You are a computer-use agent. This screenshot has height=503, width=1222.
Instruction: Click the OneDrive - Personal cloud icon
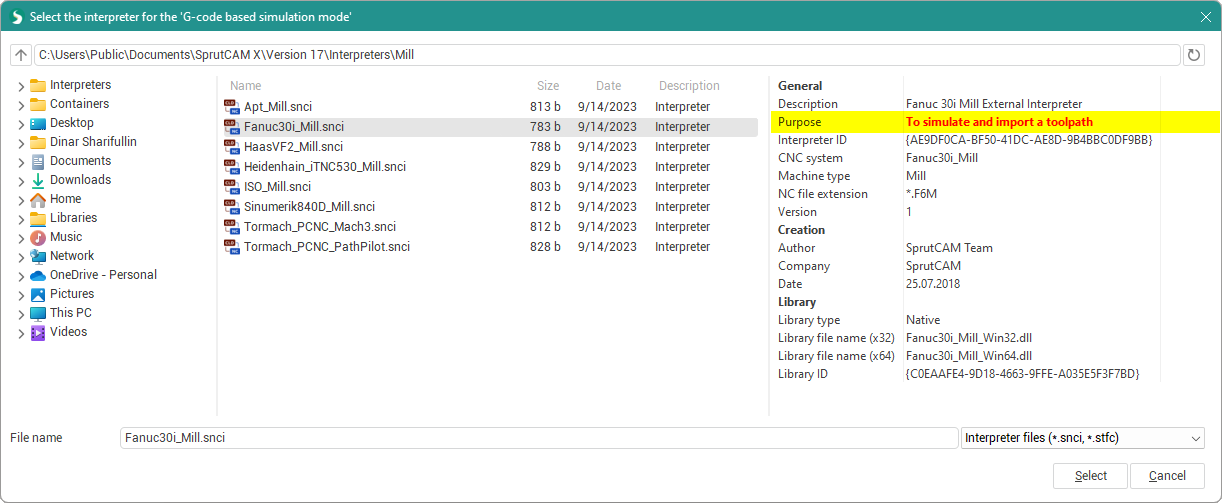[x=38, y=275]
